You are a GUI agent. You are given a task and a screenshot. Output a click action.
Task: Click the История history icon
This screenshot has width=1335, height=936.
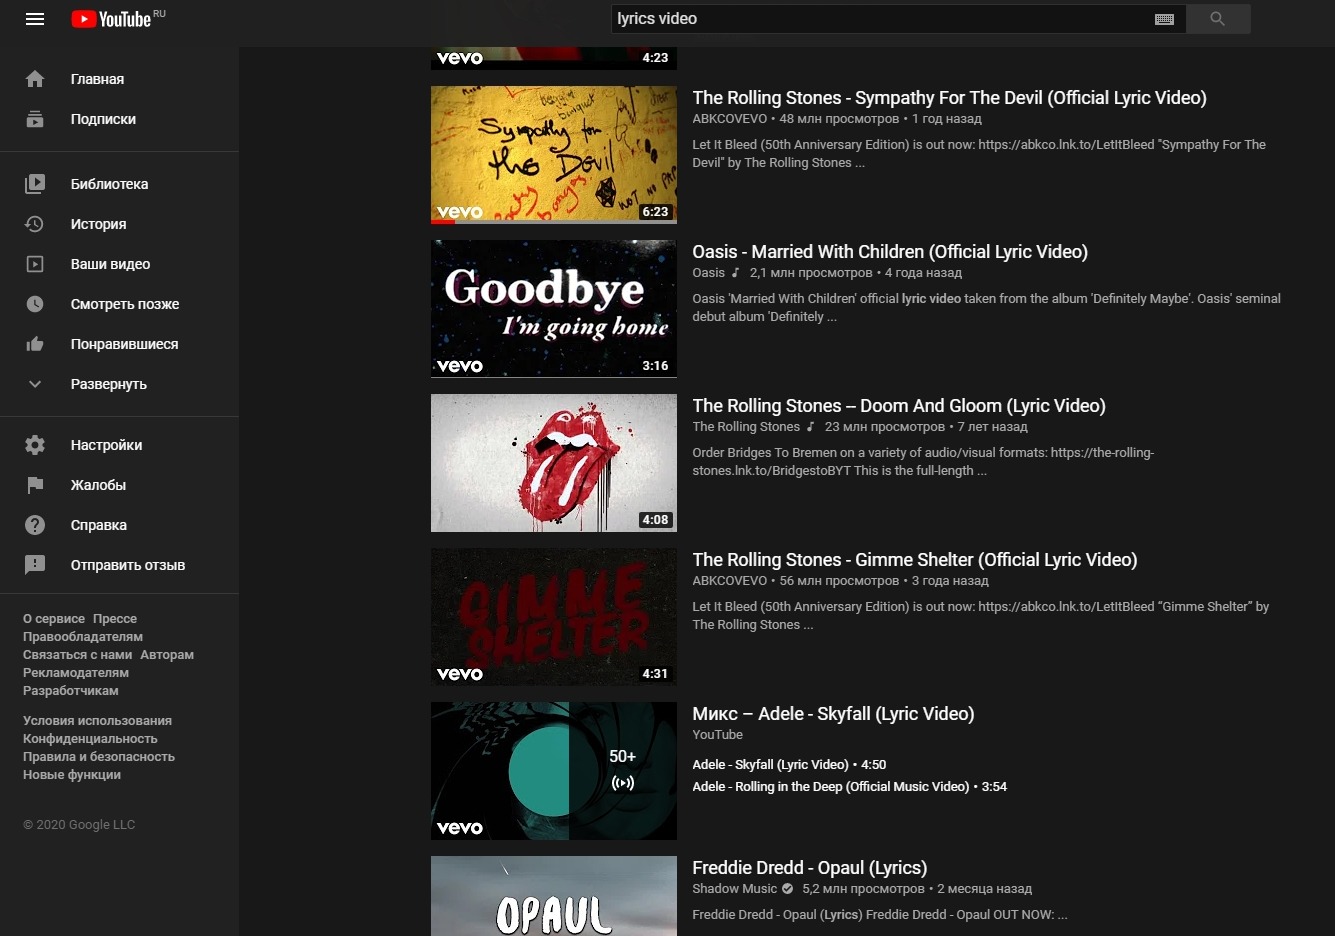[35, 224]
